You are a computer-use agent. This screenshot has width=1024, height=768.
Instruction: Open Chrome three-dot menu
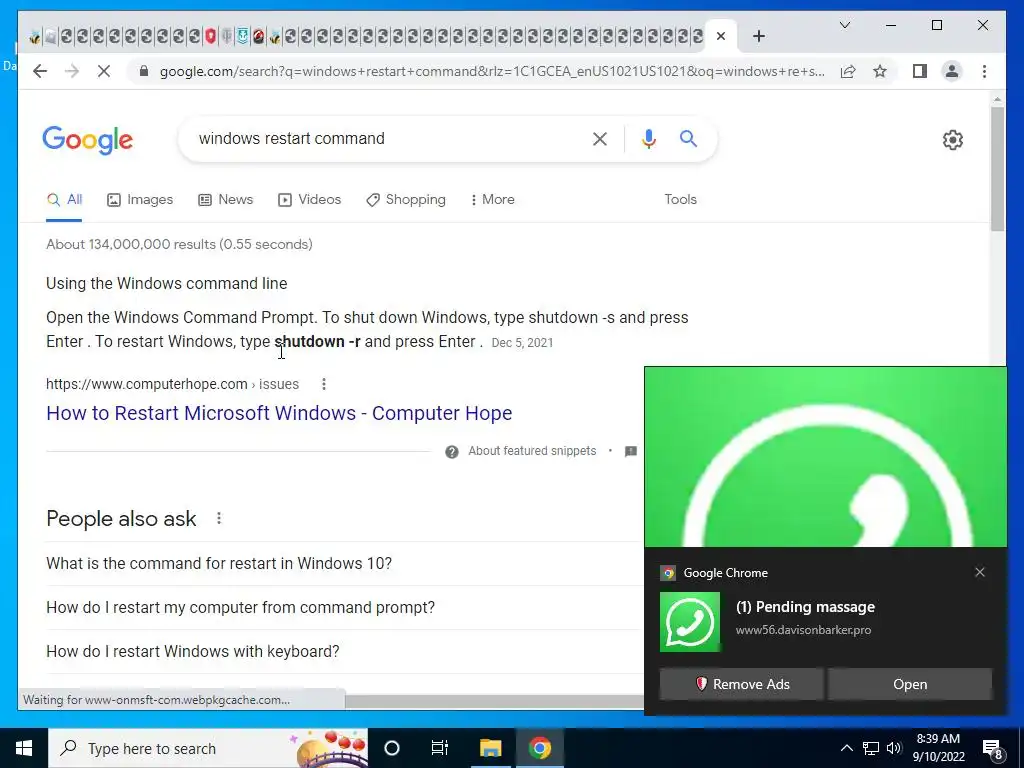[984, 71]
